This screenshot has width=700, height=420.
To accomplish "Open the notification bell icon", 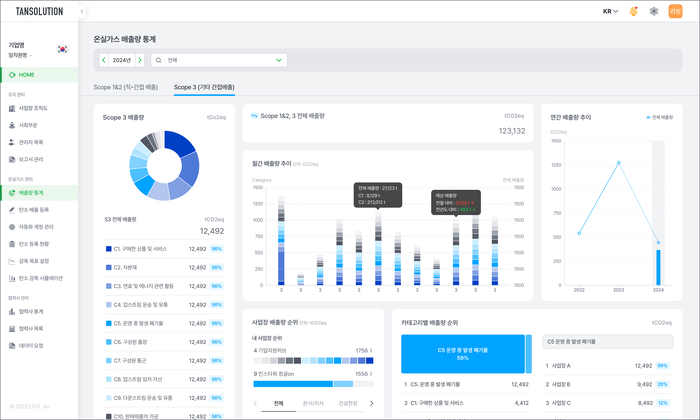I will tap(633, 12).
